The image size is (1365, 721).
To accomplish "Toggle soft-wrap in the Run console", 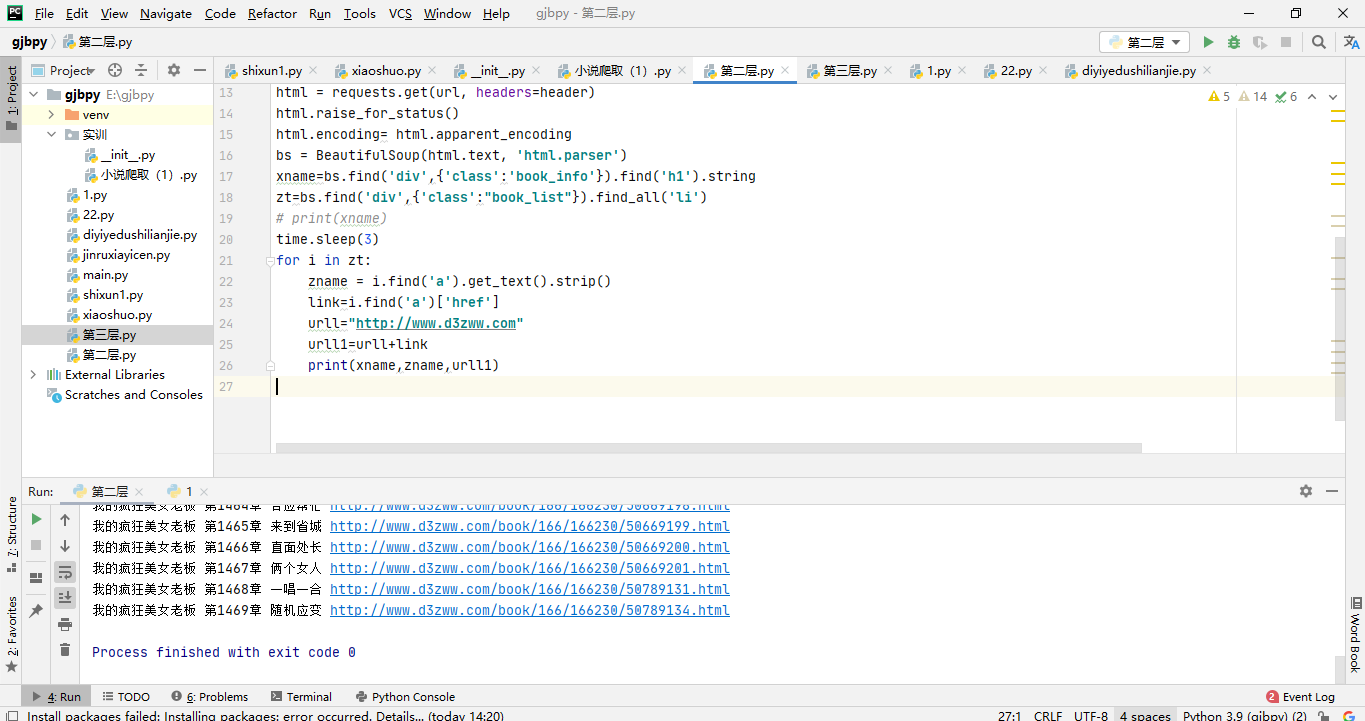I will pyautogui.click(x=65, y=572).
